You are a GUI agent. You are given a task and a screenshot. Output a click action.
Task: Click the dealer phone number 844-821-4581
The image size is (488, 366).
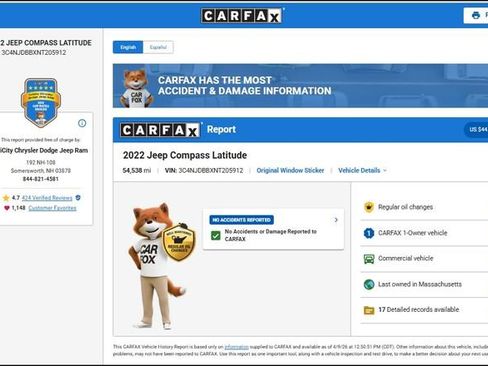pyautogui.click(x=41, y=179)
